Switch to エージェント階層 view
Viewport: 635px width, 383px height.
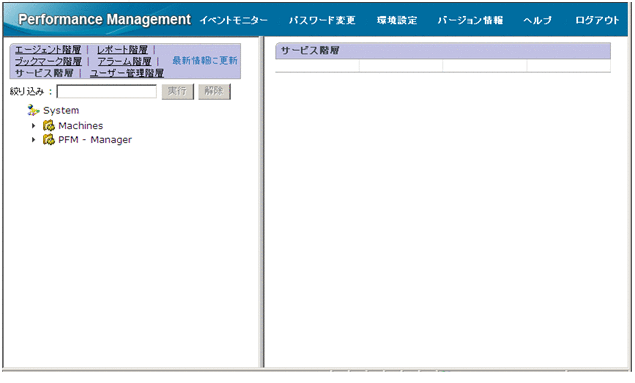(48, 50)
